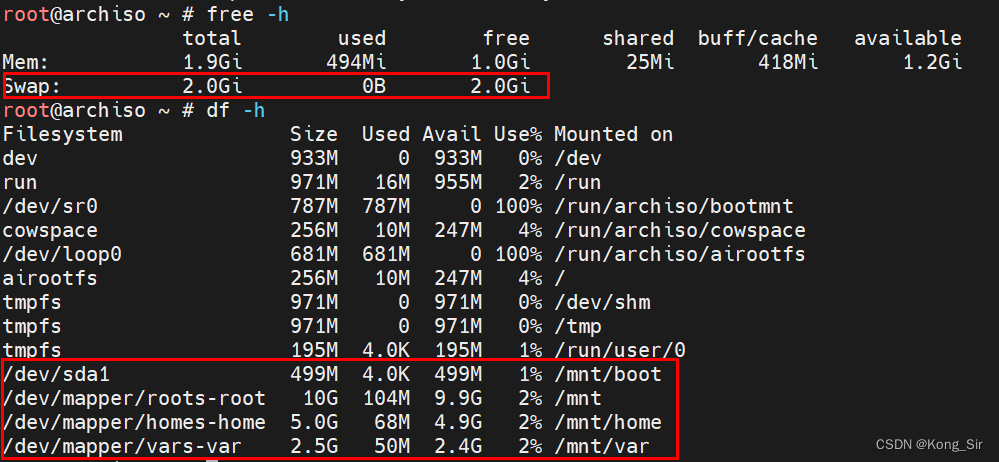Select the 'Avail' column header
The width and height of the screenshot is (999, 462).
pos(452,134)
